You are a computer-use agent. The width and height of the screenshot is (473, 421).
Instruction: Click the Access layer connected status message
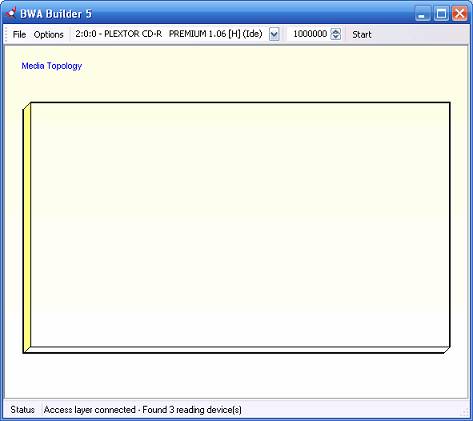(143, 410)
